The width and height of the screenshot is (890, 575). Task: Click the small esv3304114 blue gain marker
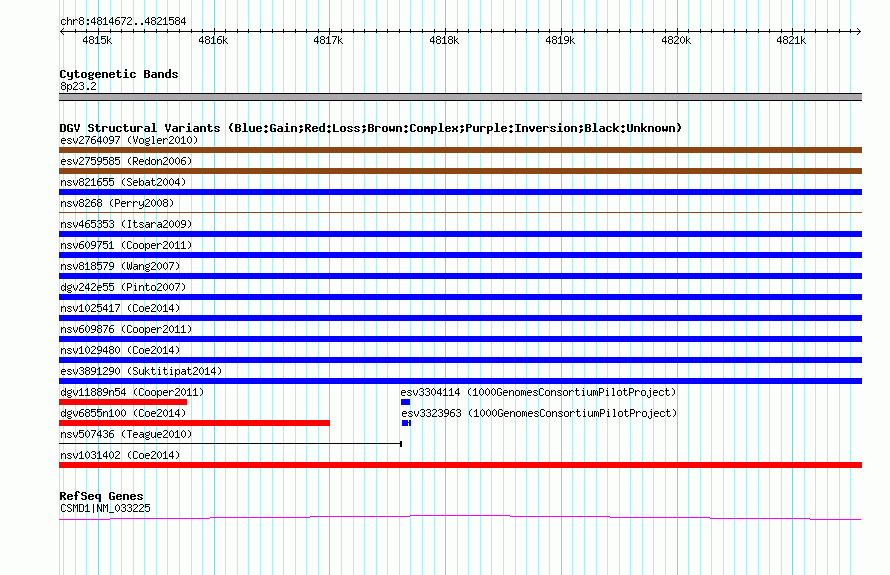(405, 402)
